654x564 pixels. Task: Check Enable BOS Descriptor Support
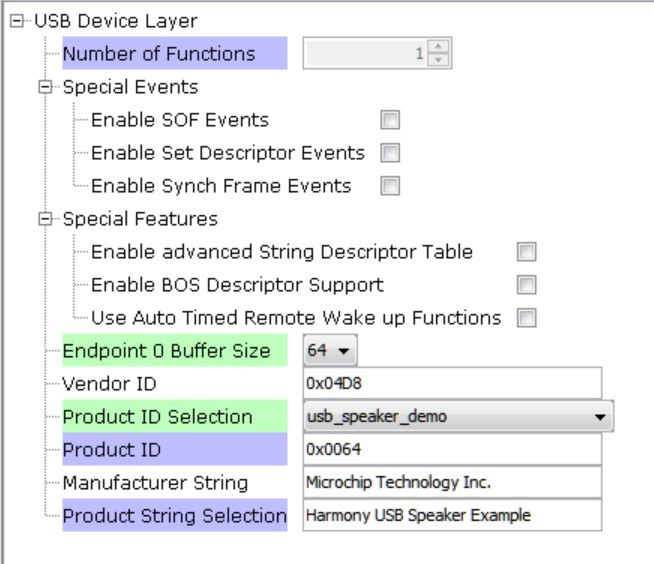pyautogui.click(x=526, y=285)
